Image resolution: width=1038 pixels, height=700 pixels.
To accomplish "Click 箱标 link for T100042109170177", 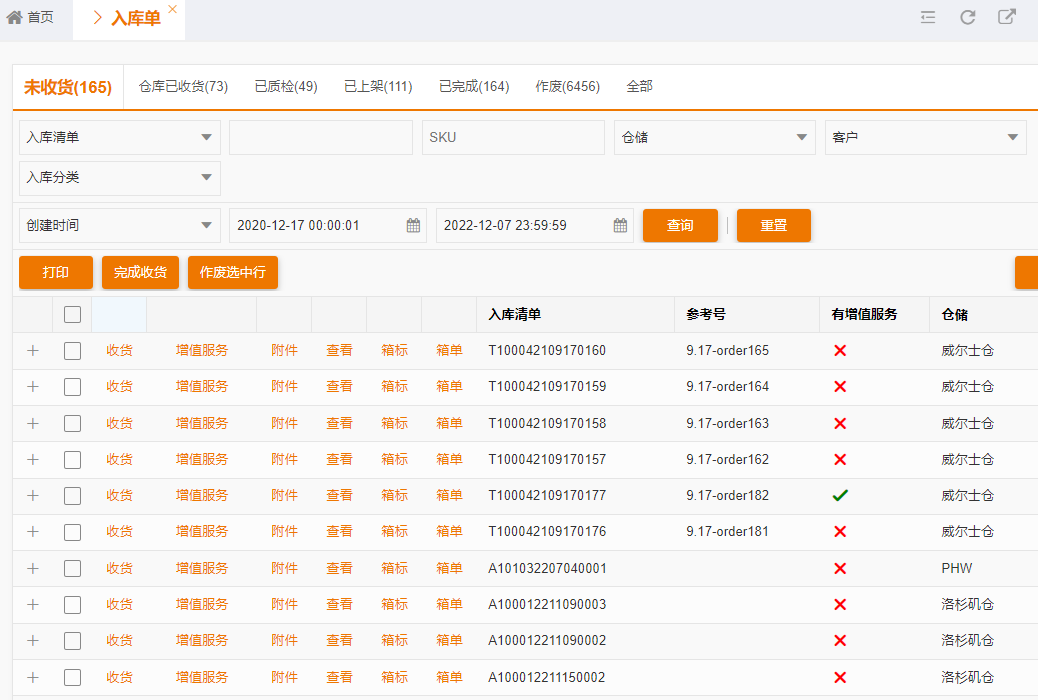I will (394, 495).
